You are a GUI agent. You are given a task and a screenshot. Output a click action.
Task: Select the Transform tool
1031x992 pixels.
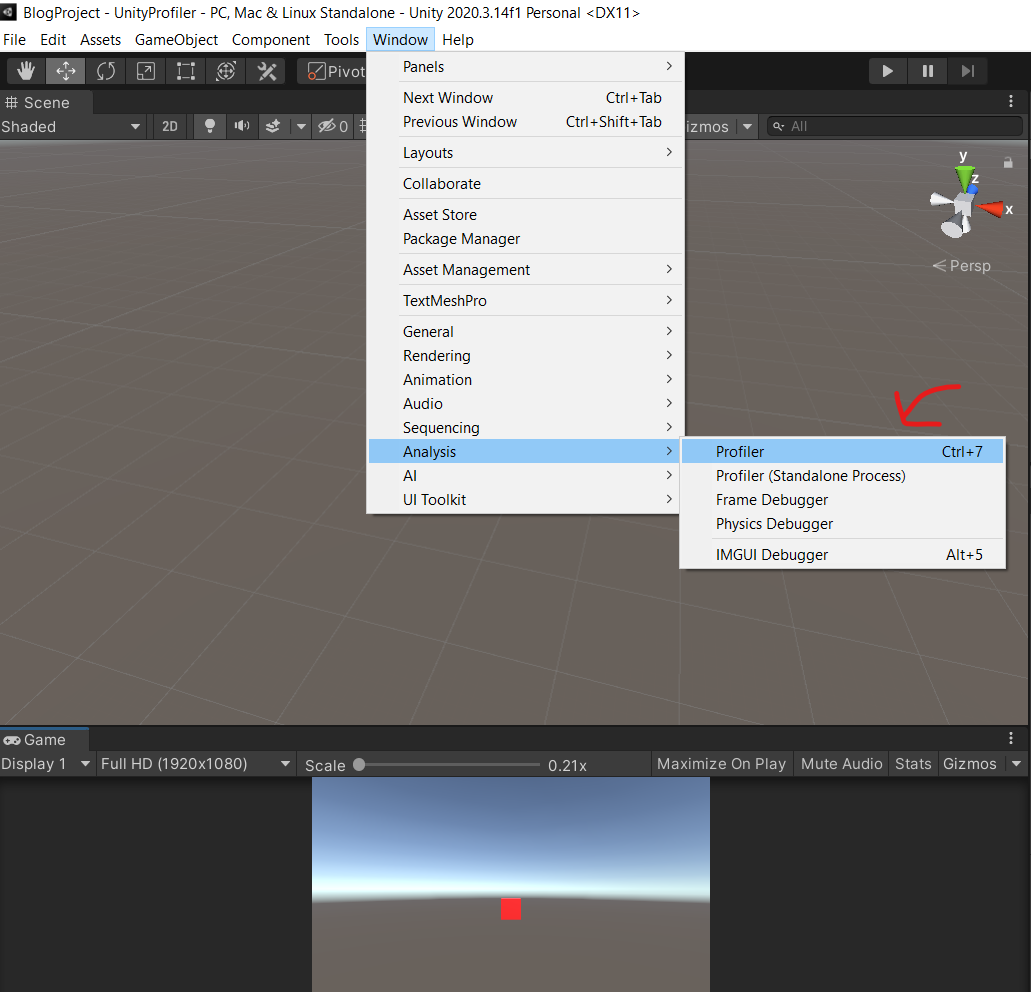click(x=226, y=71)
